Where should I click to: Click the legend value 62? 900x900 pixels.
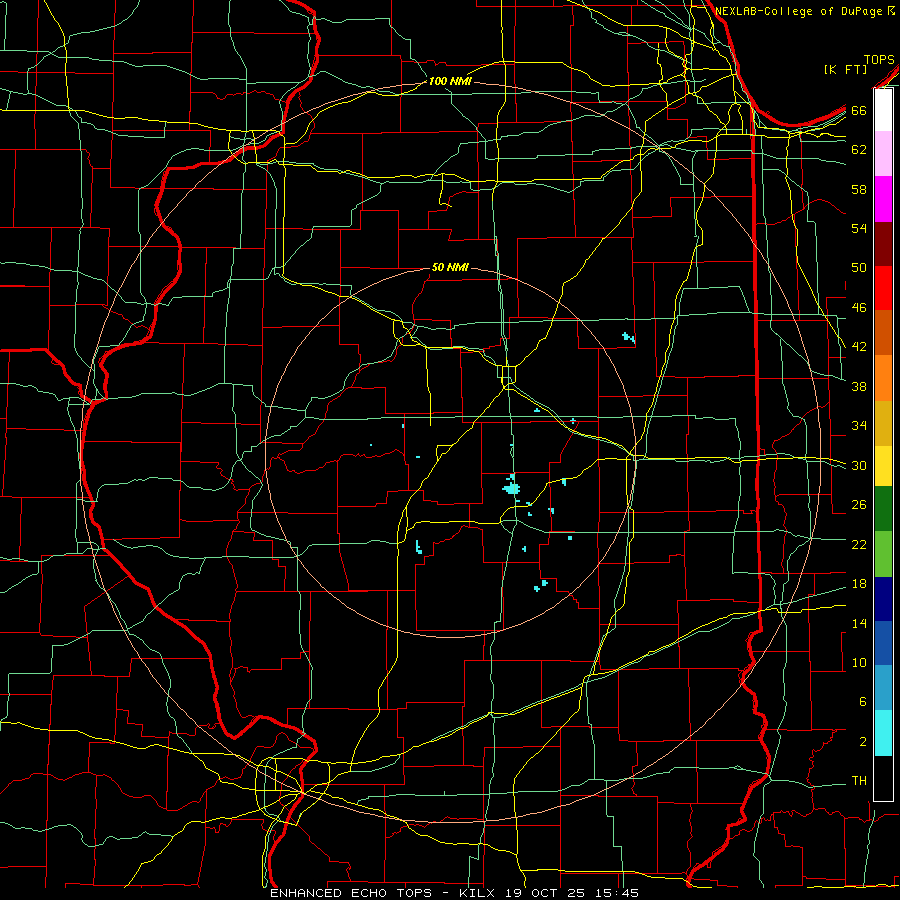pyautogui.click(x=859, y=150)
